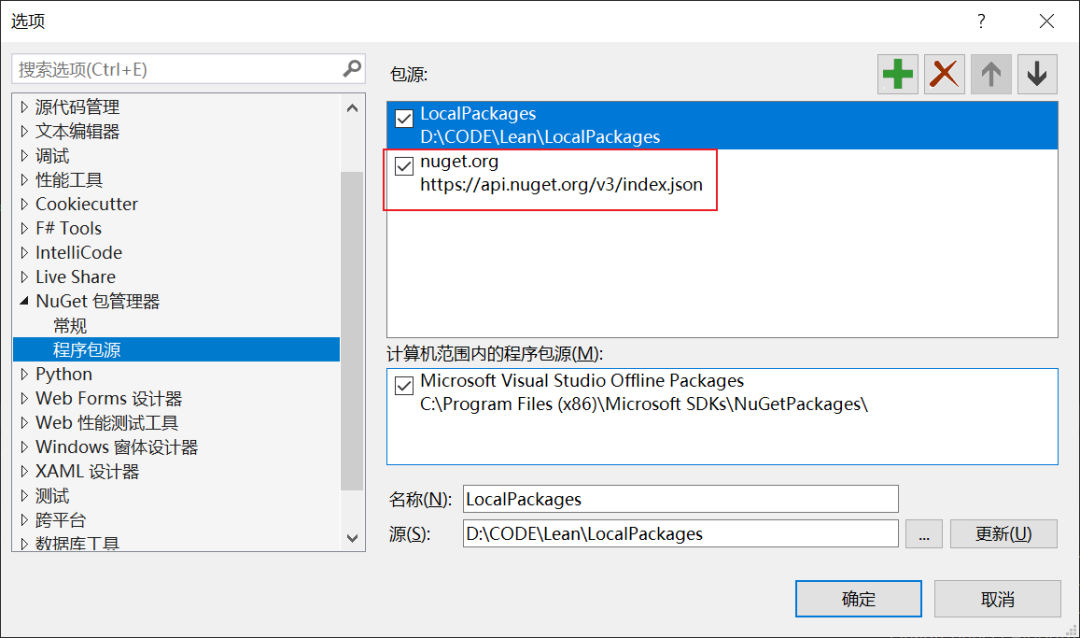Toggle Microsoft Visual Studio Offline Packages checkbox
This screenshot has width=1080, height=638.
click(x=404, y=385)
